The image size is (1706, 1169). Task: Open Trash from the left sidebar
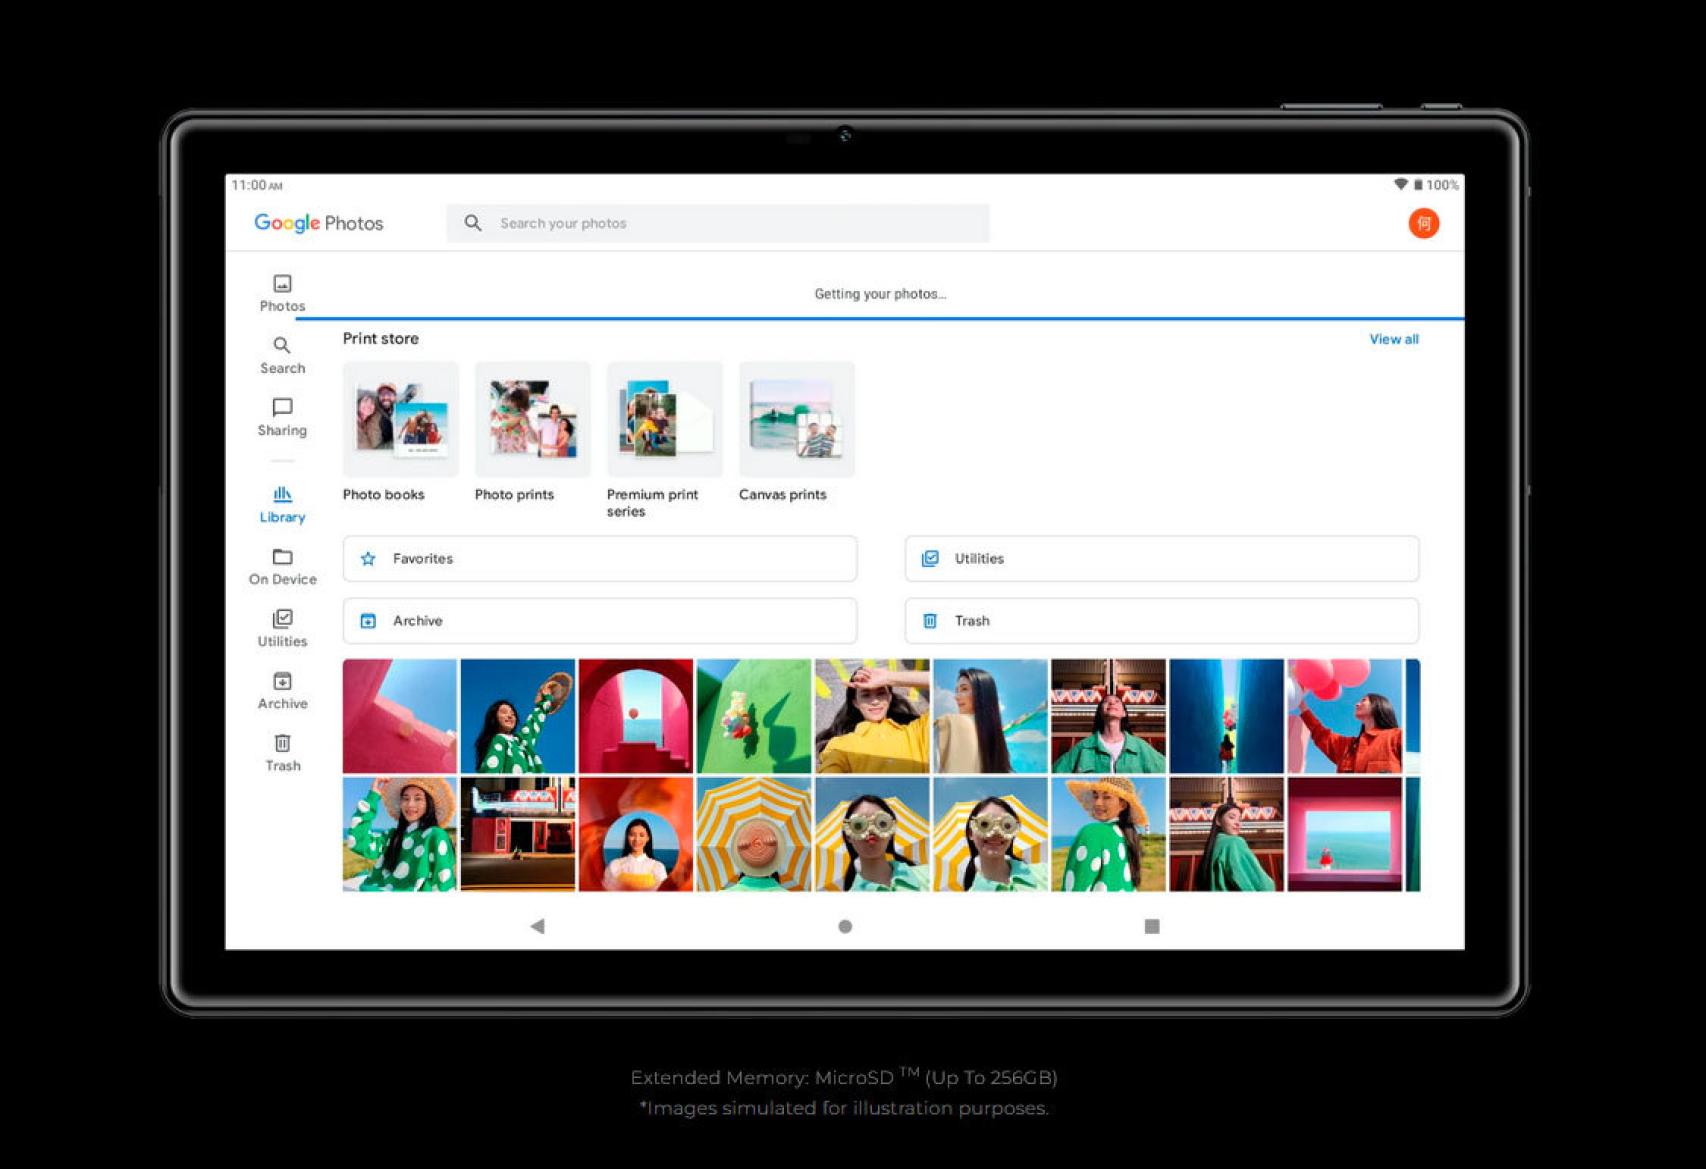tap(282, 752)
